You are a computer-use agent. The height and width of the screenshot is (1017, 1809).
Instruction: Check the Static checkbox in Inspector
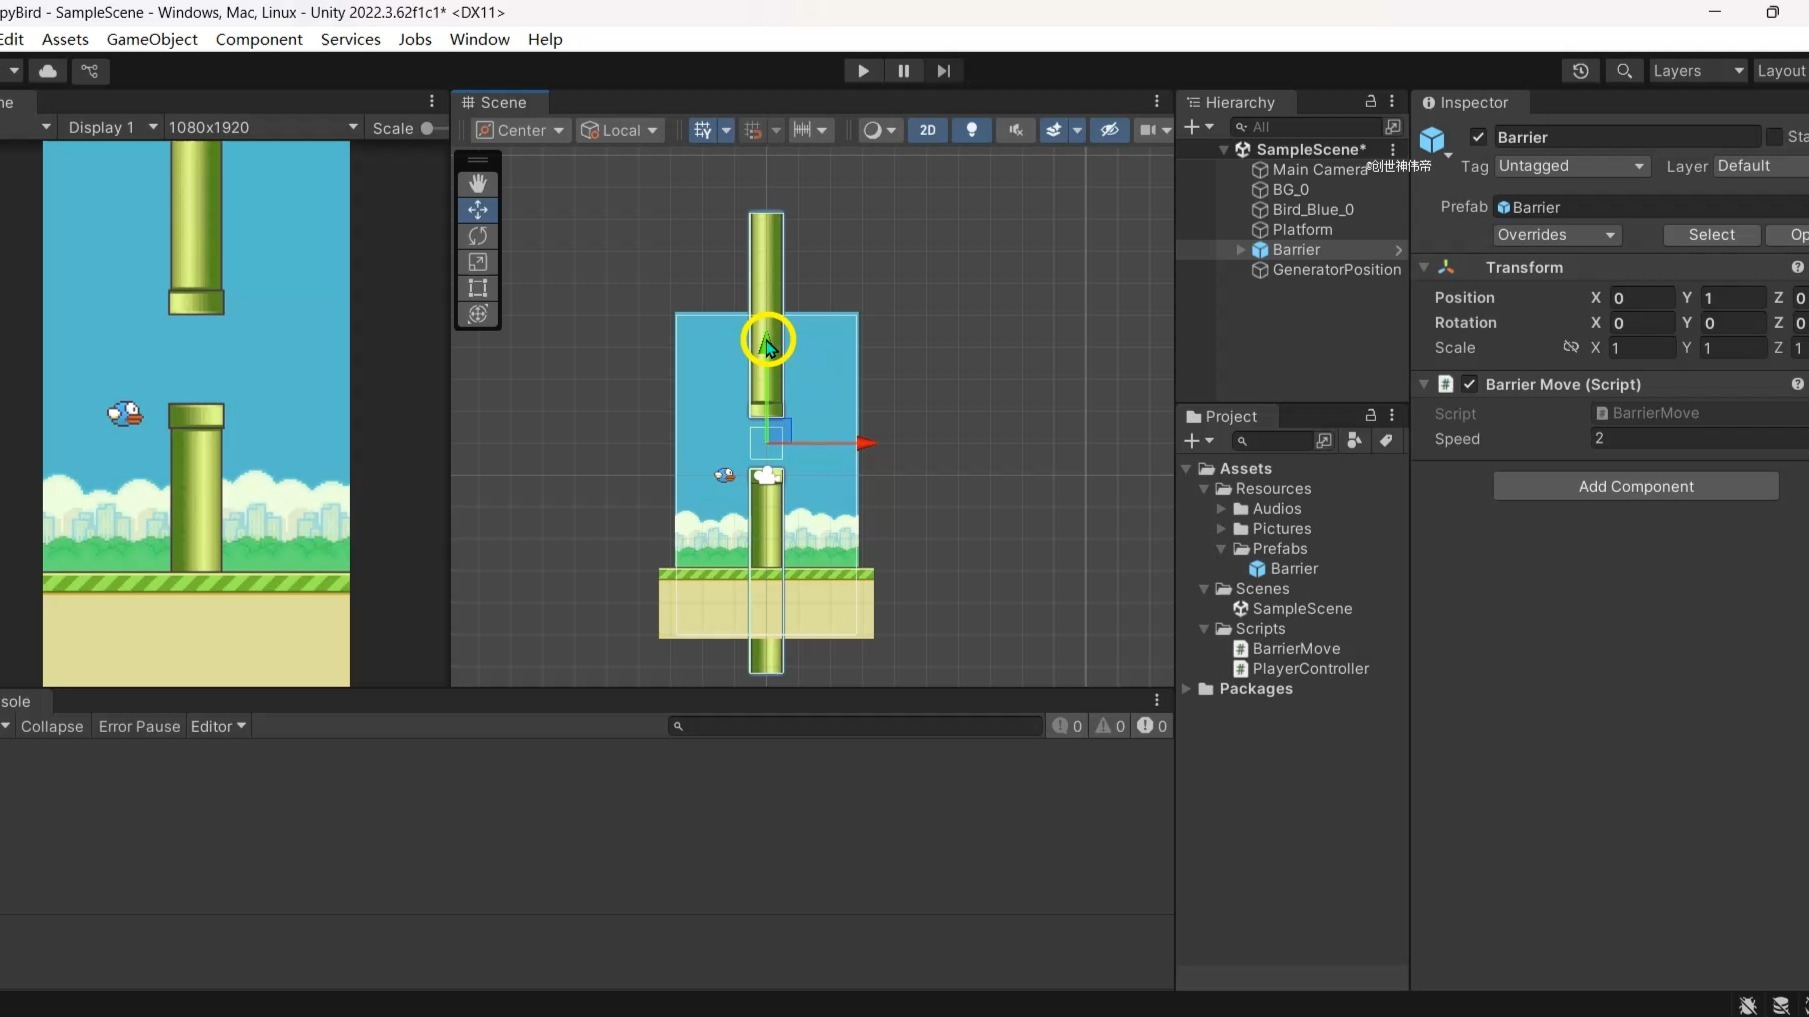(1774, 137)
